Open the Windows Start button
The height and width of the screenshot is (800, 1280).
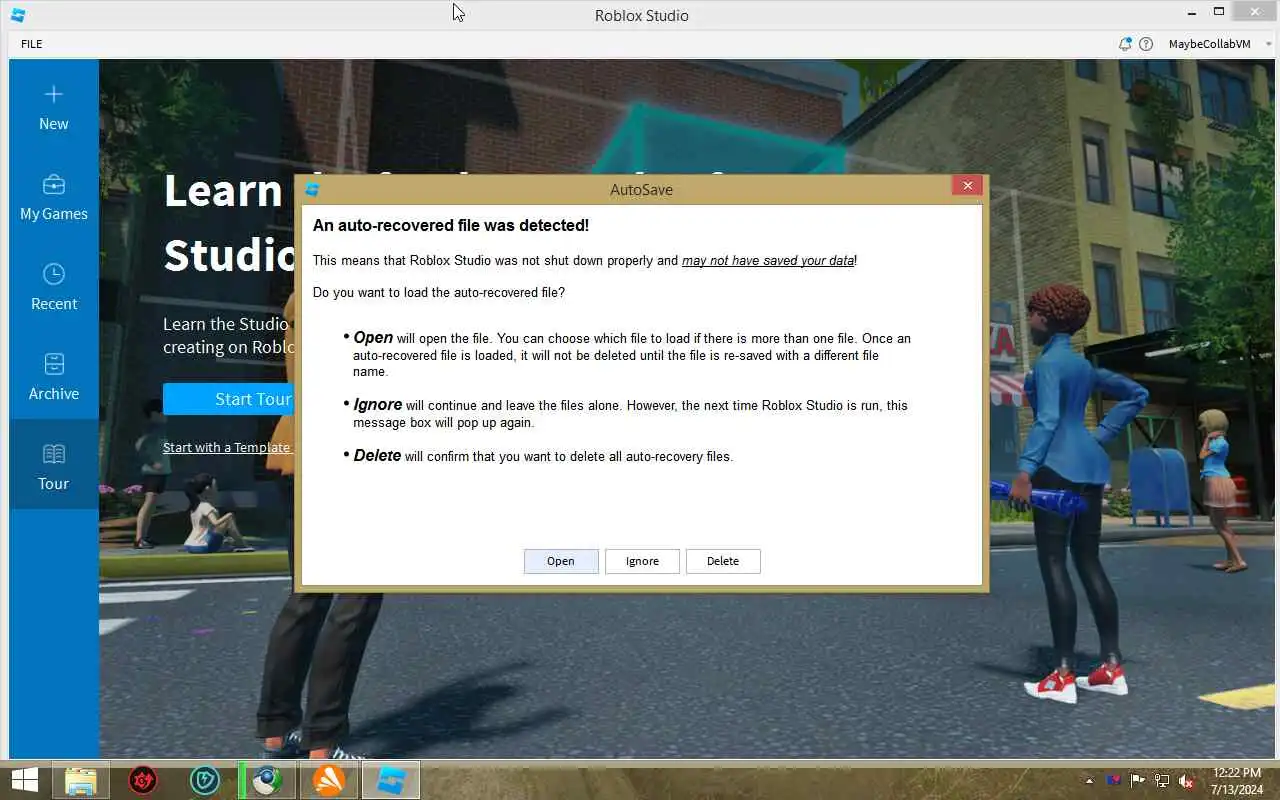[24, 780]
